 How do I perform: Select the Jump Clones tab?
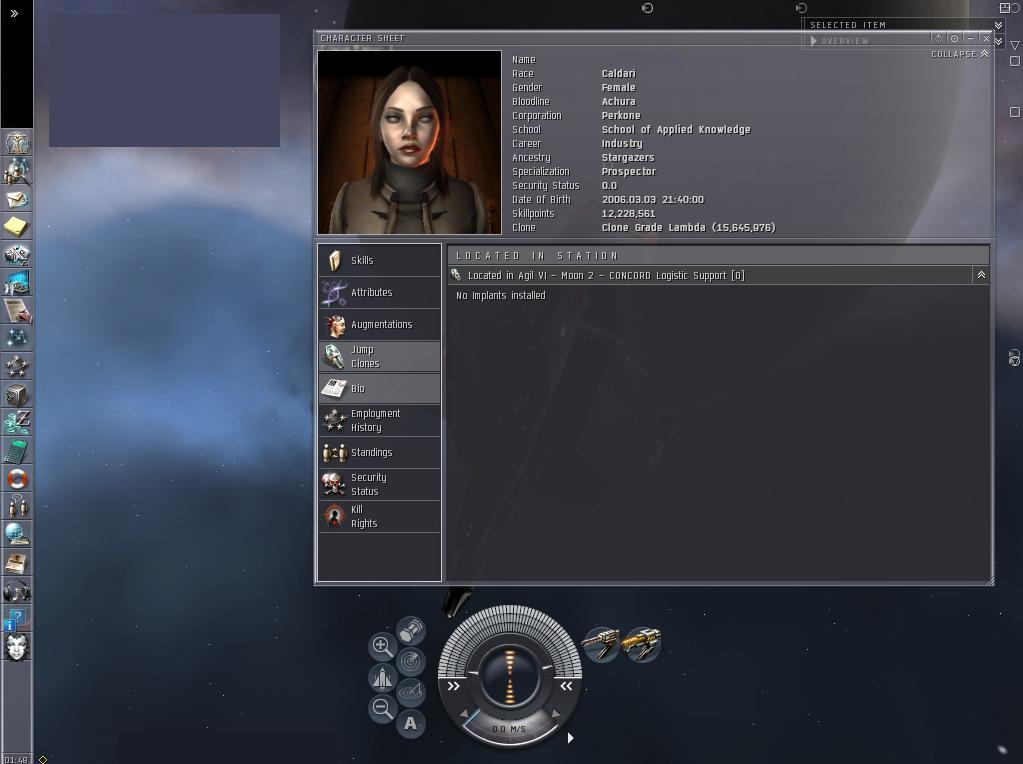379,356
